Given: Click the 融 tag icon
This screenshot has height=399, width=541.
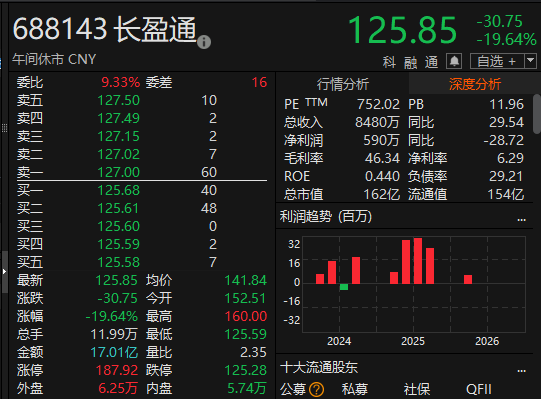Looking at the screenshot, I should 411,62.
